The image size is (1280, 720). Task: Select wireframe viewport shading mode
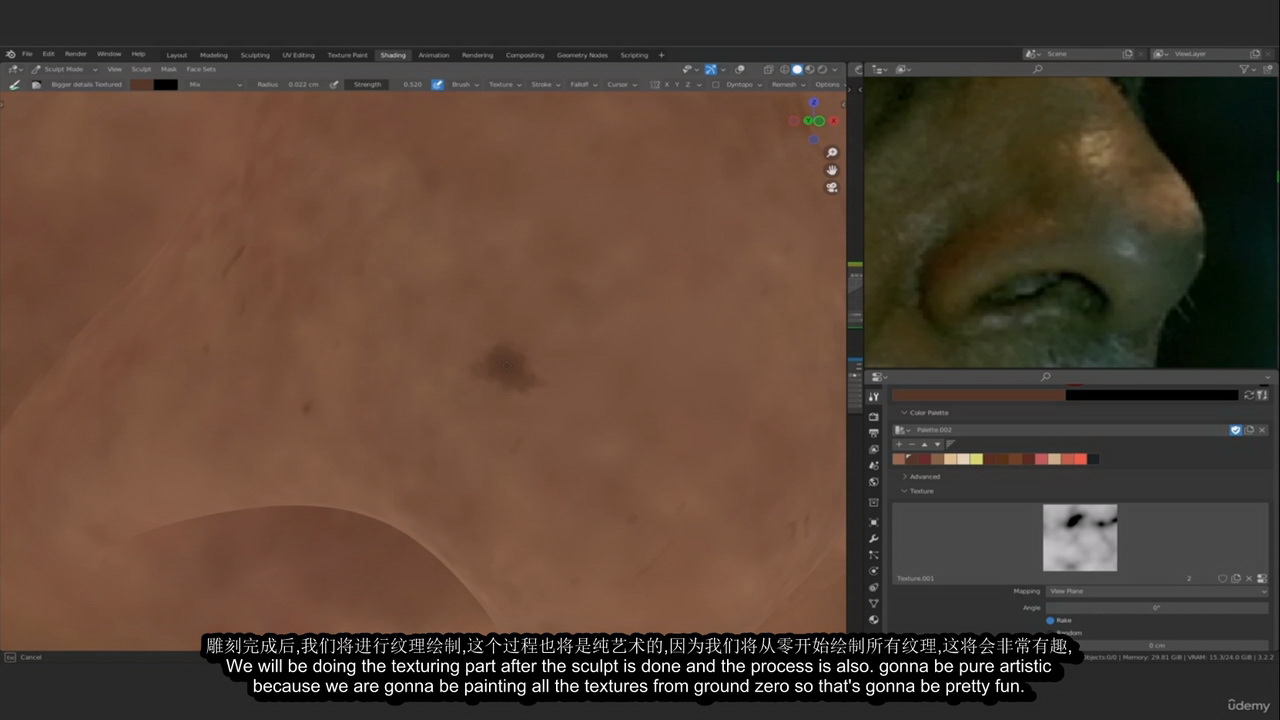tap(784, 69)
